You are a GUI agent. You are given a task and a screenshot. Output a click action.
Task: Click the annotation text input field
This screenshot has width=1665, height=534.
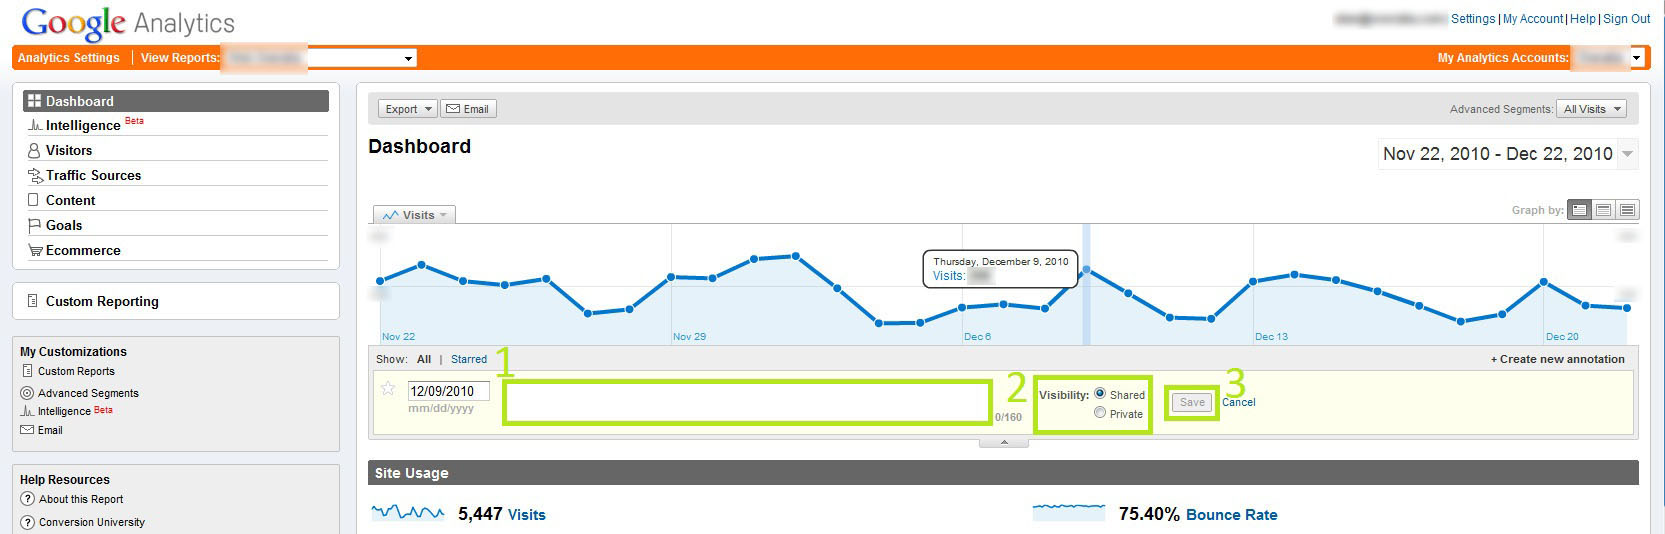(x=746, y=402)
